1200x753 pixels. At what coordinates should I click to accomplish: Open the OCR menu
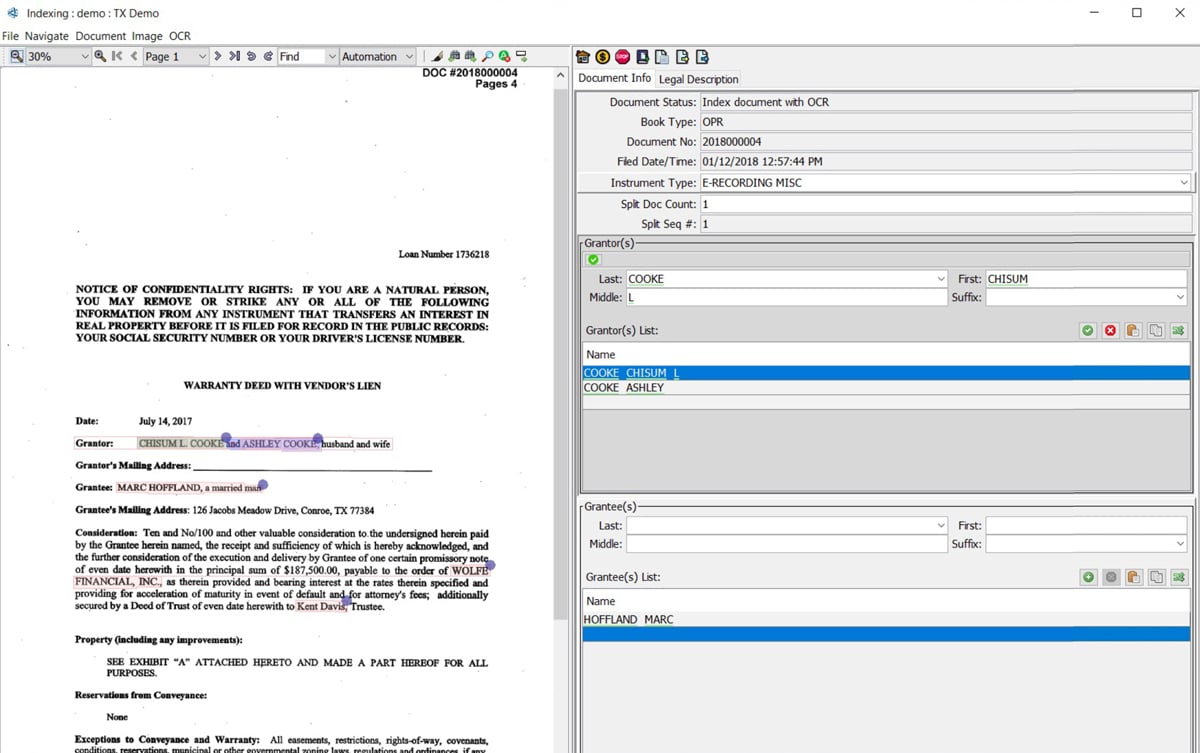[180, 36]
